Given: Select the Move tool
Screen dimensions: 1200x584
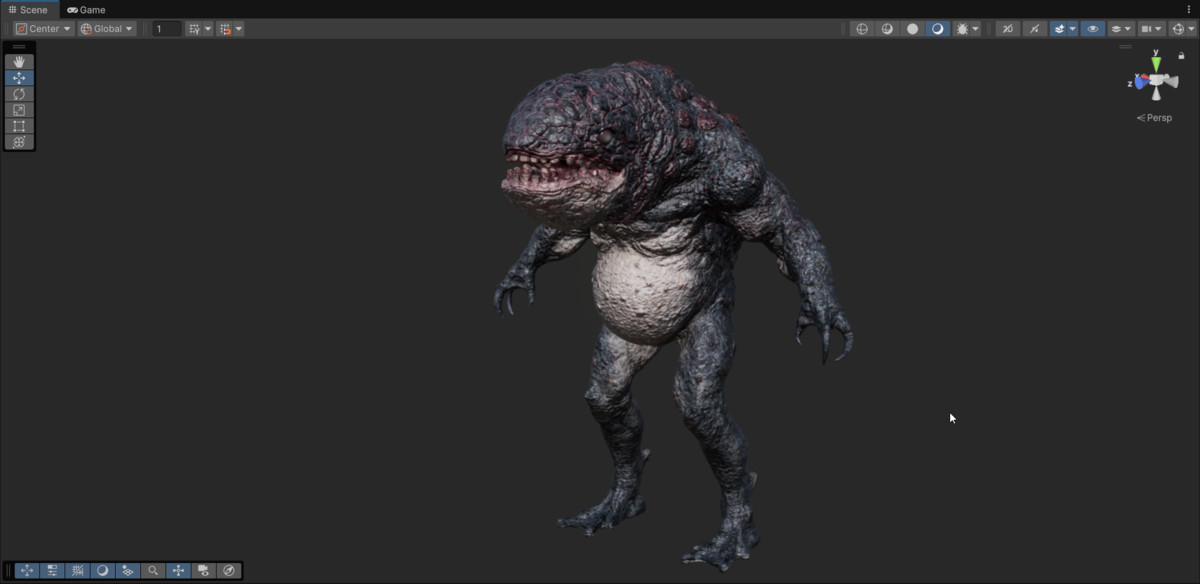Looking at the screenshot, I should [19, 78].
